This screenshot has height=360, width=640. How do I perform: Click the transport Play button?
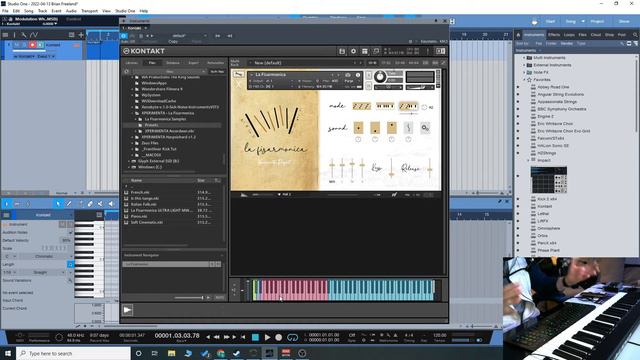[267, 338]
